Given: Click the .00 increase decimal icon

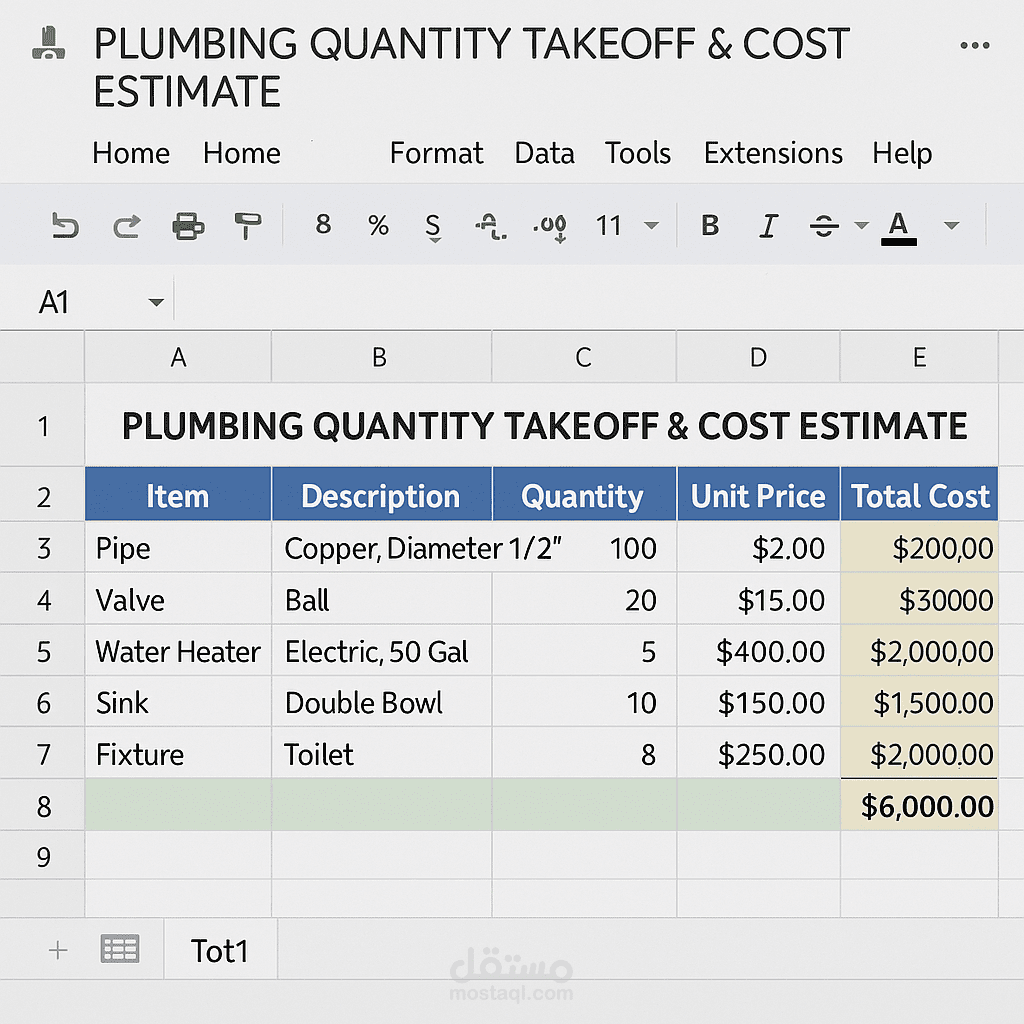Looking at the screenshot, I should point(550,227).
